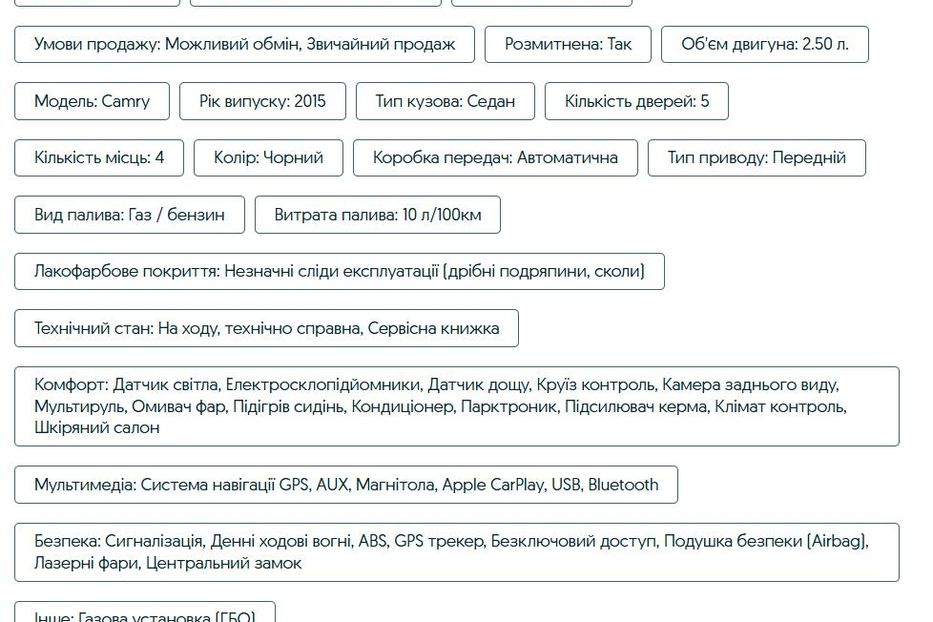Click the 'Рік випуску: 2015' tag

(x=263, y=101)
